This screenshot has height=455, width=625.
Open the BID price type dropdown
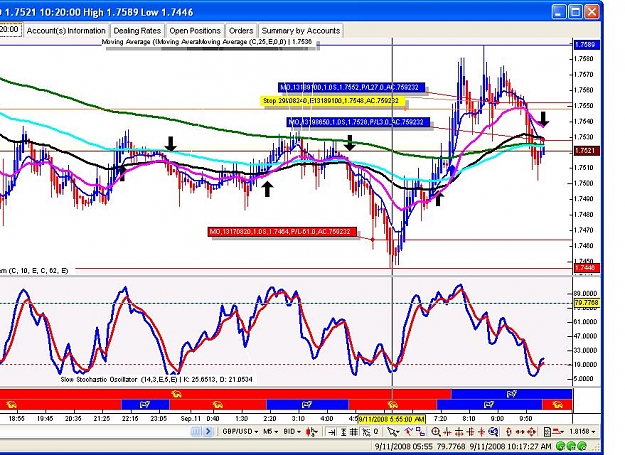coord(292,431)
